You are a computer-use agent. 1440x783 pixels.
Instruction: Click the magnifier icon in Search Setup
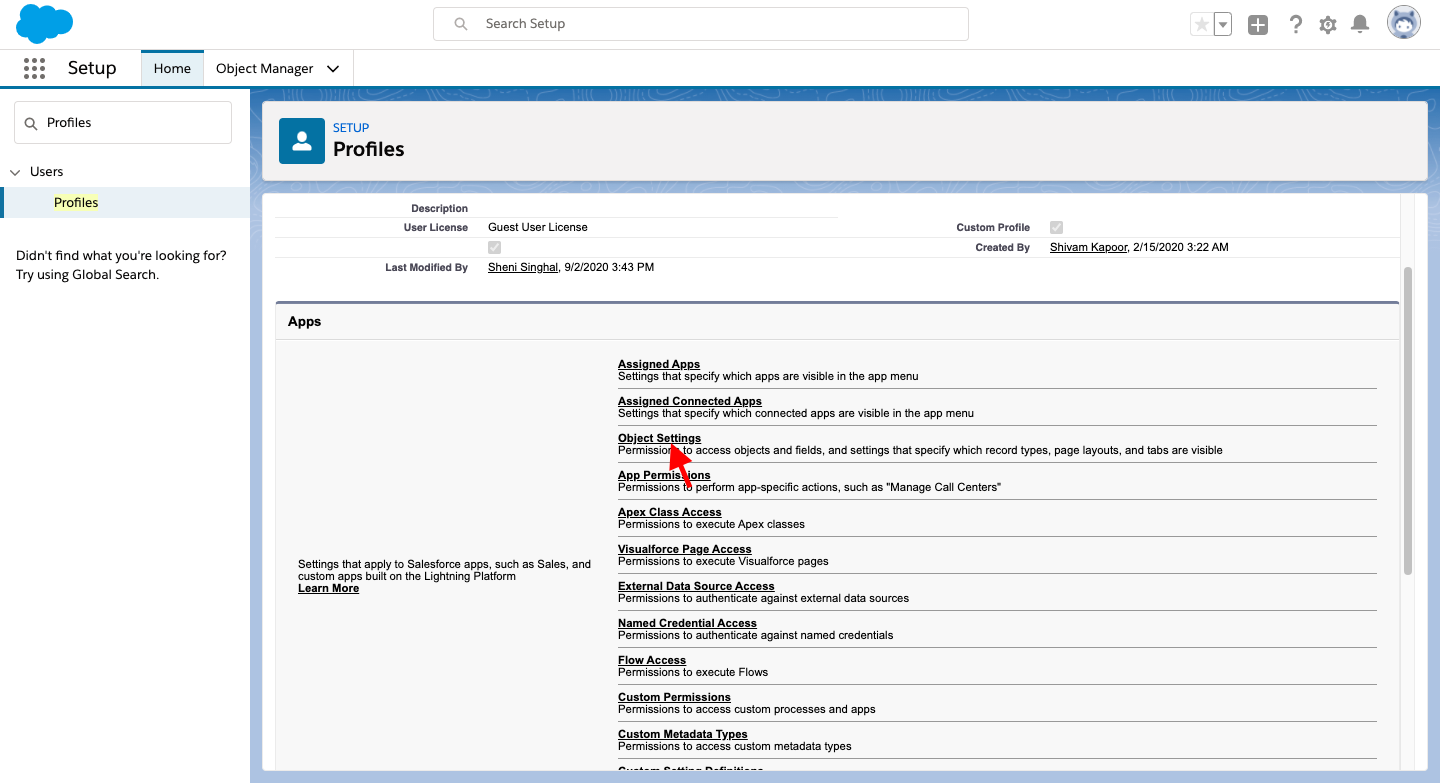[x=461, y=24]
